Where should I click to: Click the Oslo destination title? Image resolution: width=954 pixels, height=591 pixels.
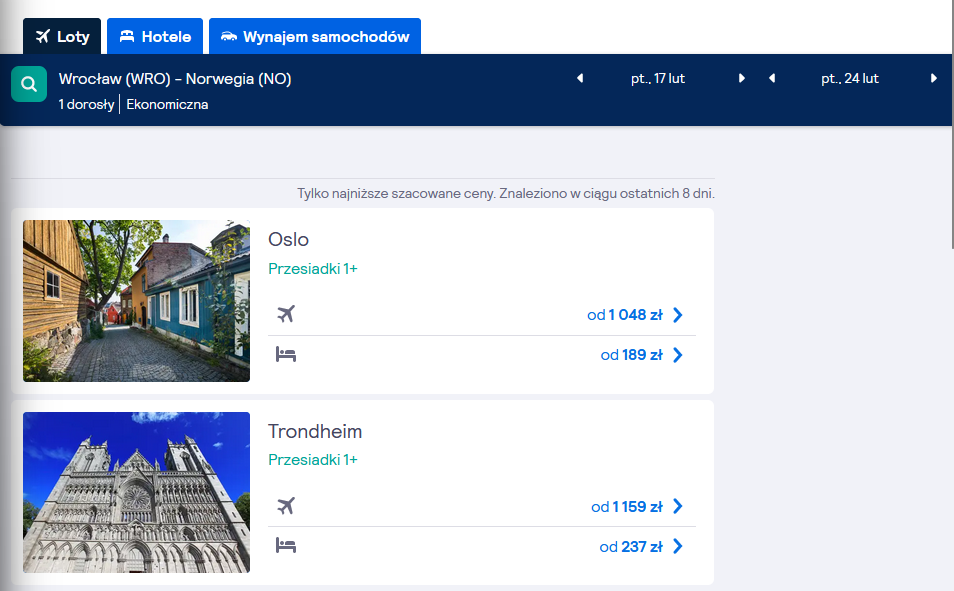pos(288,239)
